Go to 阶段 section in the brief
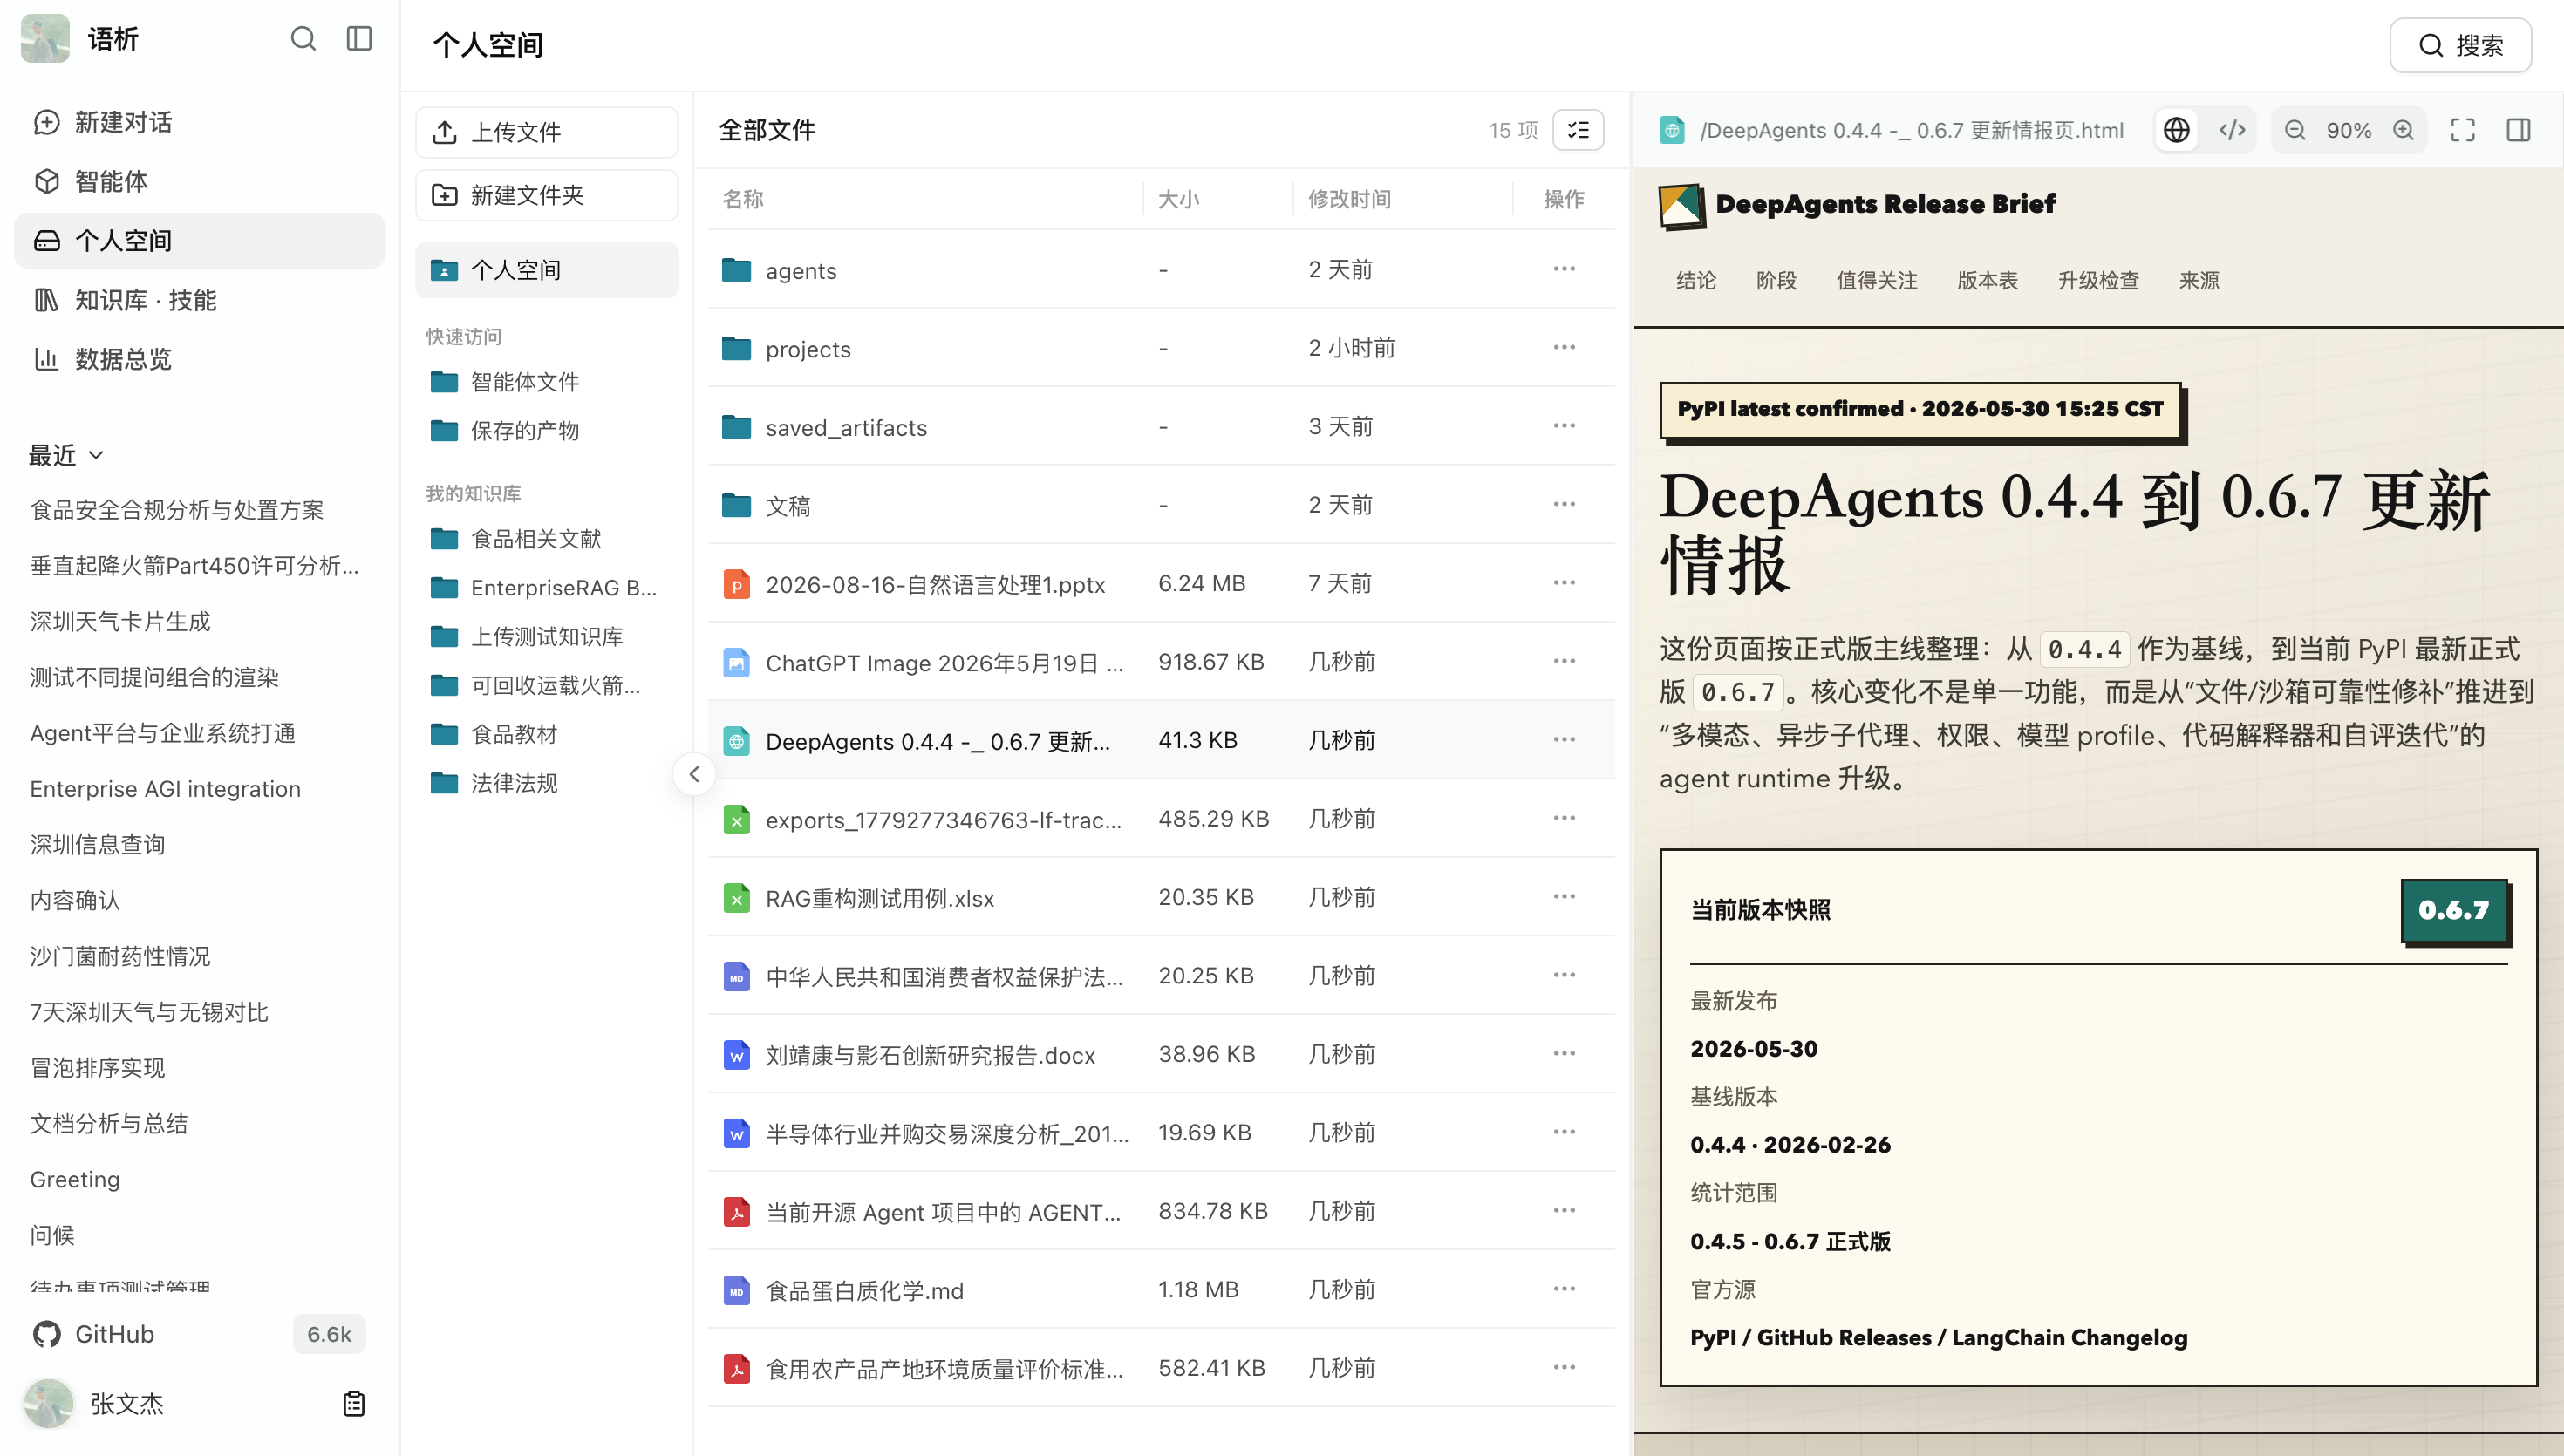The image size is (2564, 1456). pos(1777,280)
